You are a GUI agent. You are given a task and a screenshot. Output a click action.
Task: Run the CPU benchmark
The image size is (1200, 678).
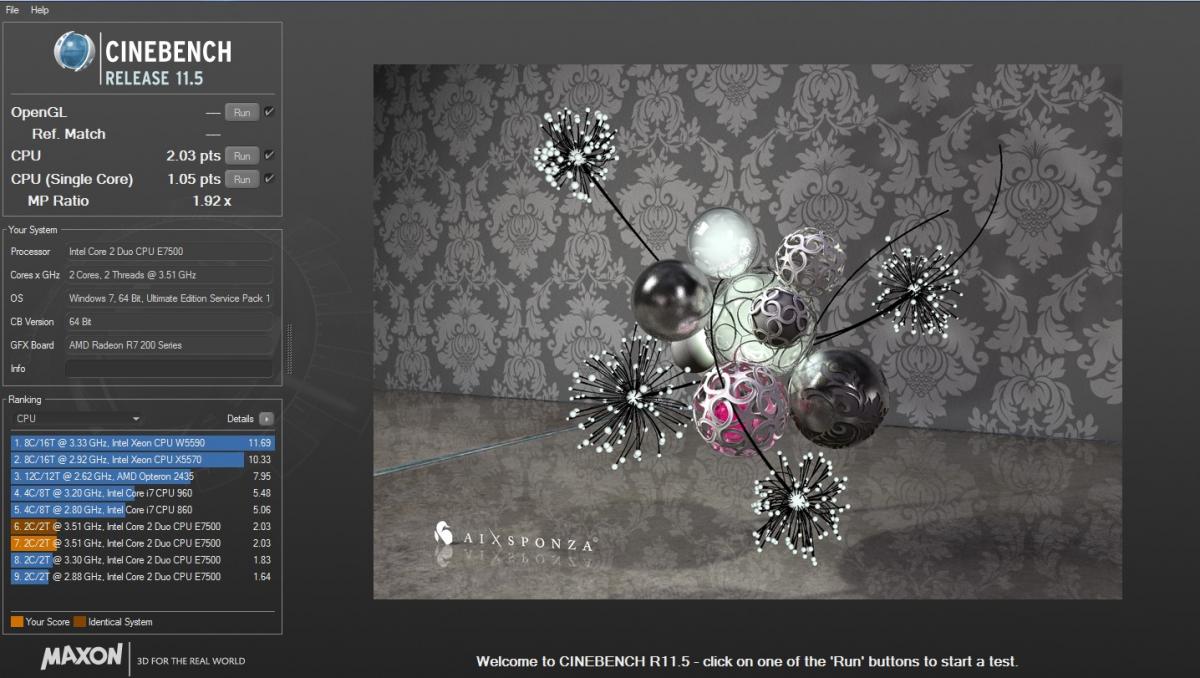point(242,156)
